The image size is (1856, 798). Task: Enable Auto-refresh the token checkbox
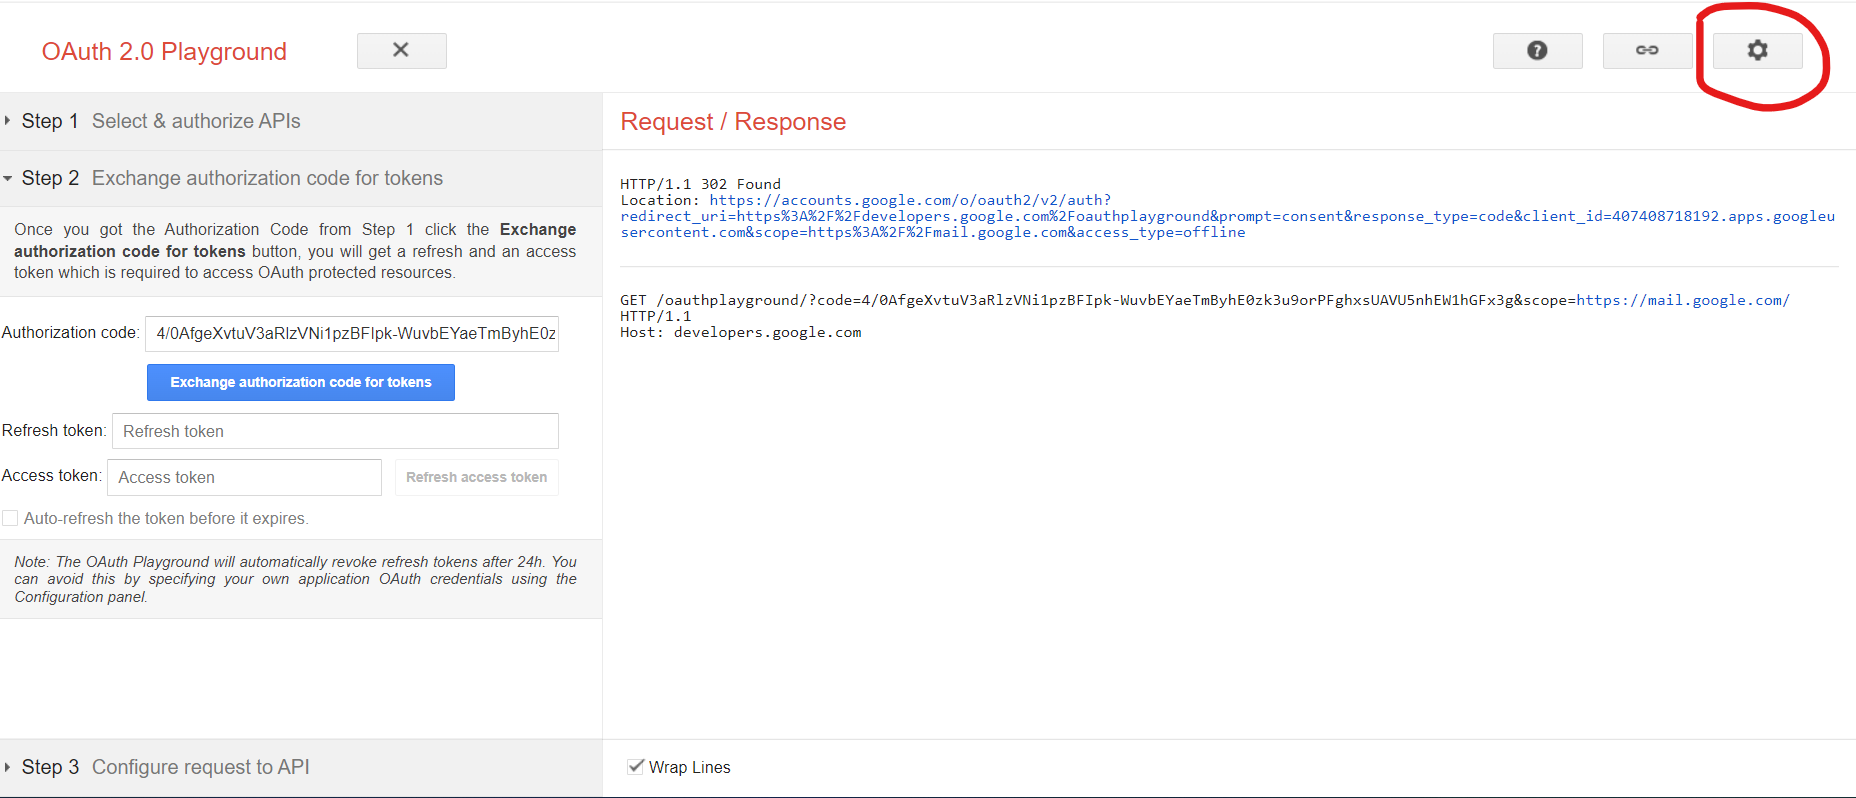(10, 518)
